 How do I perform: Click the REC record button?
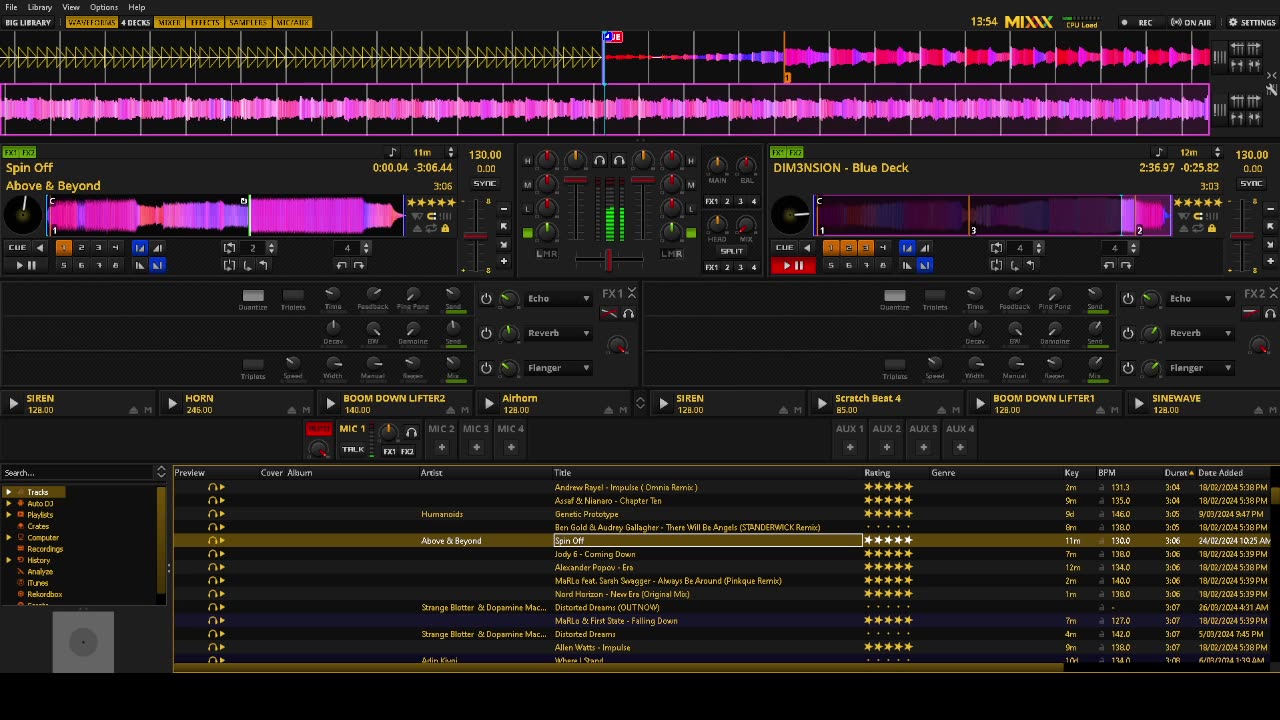(1138, 22)
